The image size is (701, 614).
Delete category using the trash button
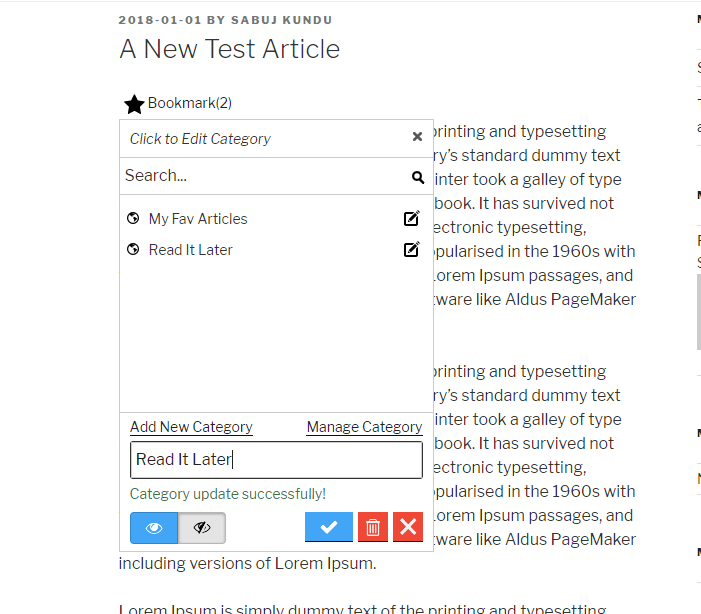[372, 527]
